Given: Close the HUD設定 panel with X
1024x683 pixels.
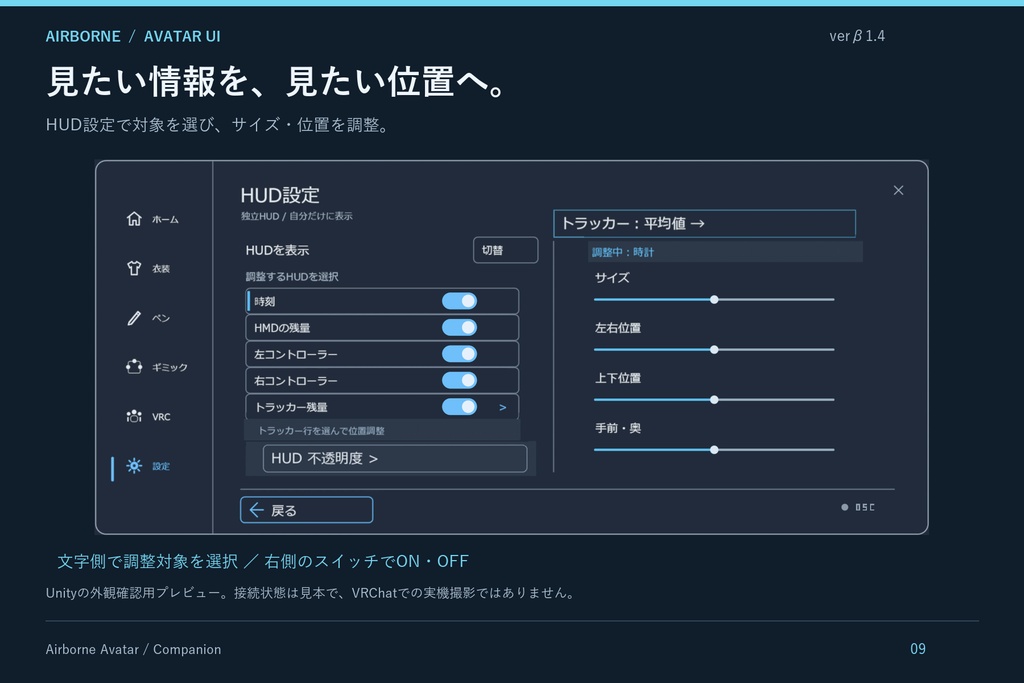Looking at the screenshot, I should point(899,190).
